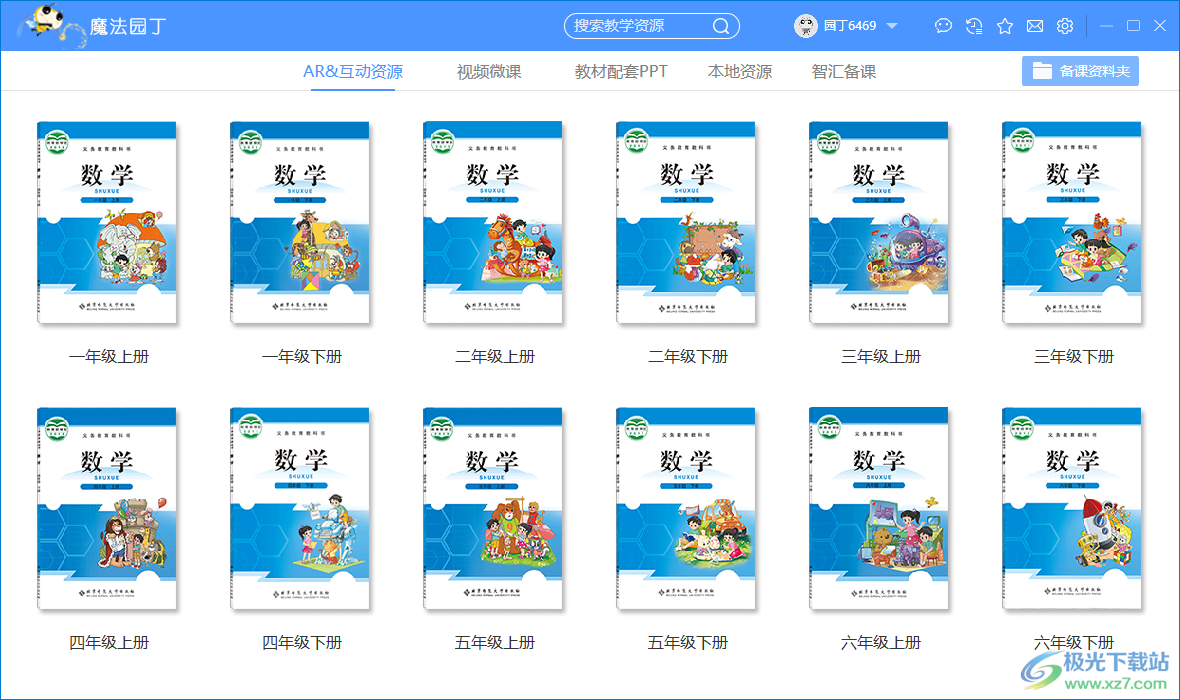Click the mail envelope icon
The width and height of the screenshot is (1180, 700).
1034,25
